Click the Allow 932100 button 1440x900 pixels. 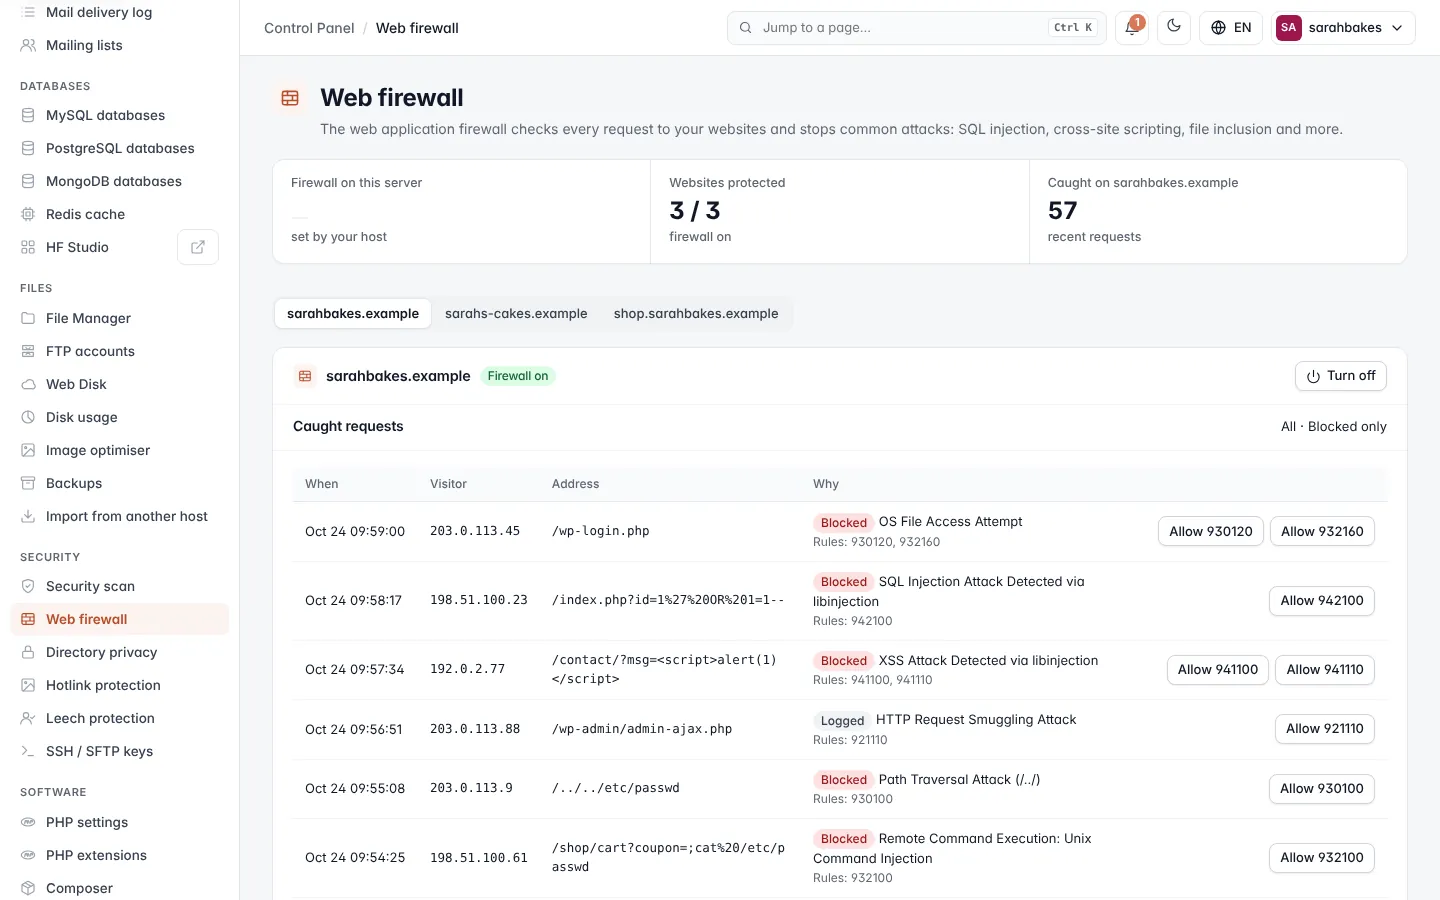pos(1322,858)
